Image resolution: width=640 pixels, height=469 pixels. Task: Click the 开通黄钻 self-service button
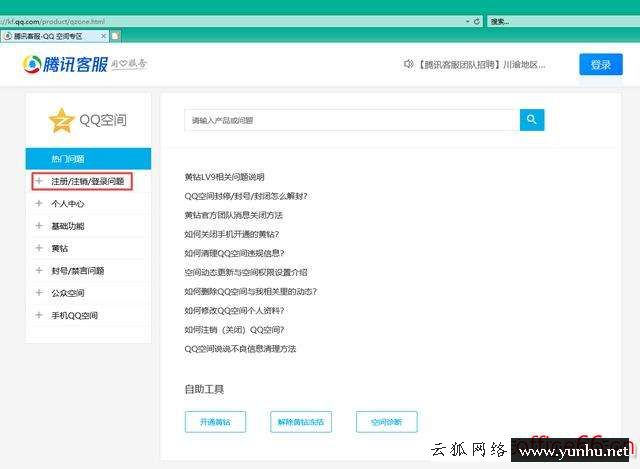coord(215,422)
